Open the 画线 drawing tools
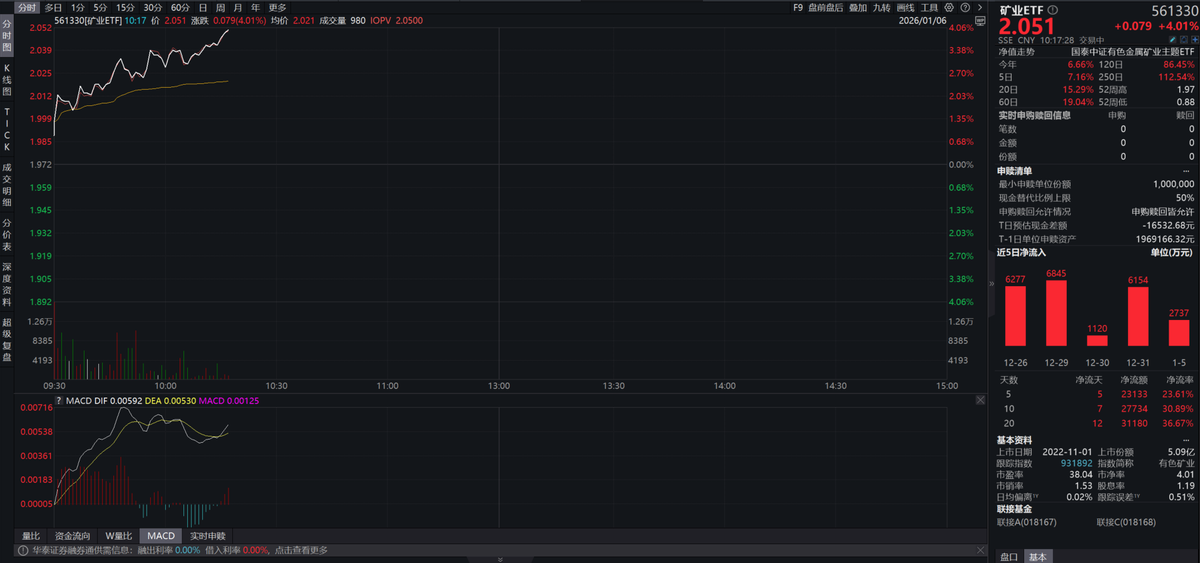Viewport: 1200px width, 563px height. [x=906, y=7]
